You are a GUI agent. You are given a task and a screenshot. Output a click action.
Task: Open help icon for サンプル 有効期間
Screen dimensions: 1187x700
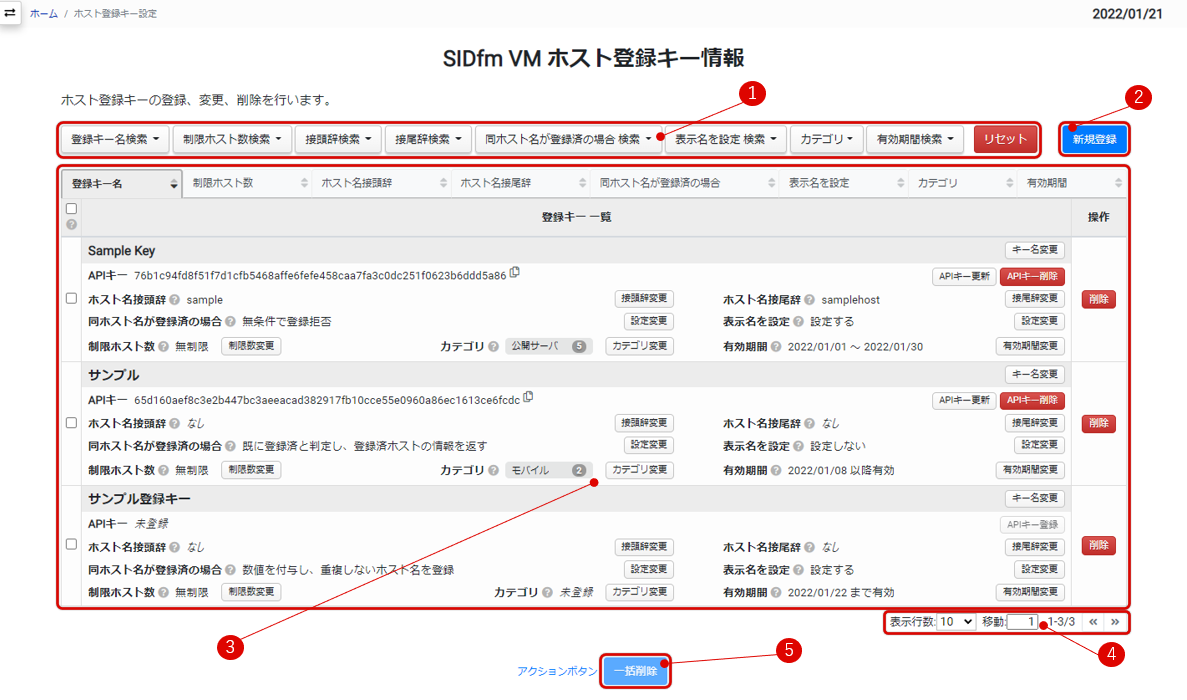coord(776,471)
